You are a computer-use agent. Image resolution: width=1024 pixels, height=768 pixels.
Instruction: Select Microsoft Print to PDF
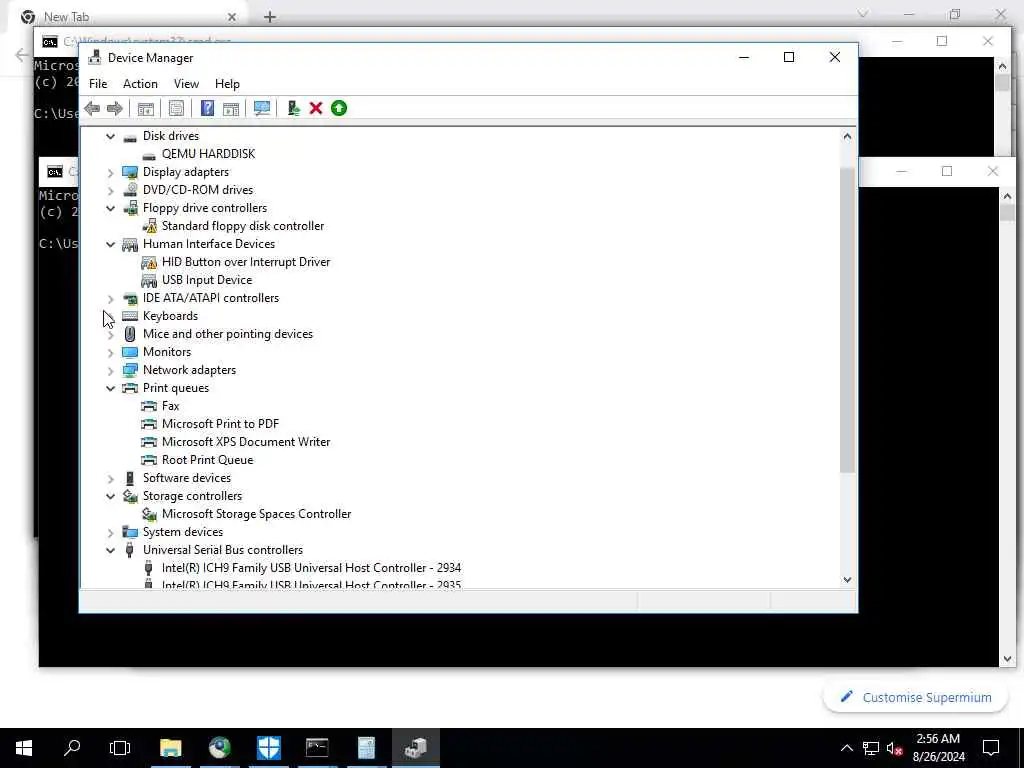click(221, 424)
